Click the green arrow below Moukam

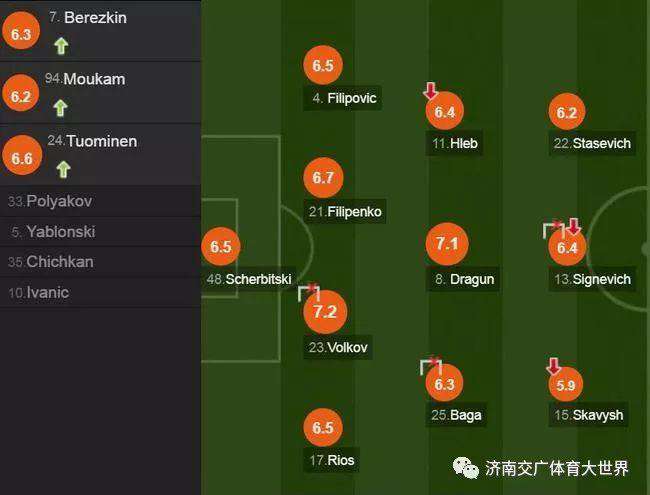click(61, 107)
